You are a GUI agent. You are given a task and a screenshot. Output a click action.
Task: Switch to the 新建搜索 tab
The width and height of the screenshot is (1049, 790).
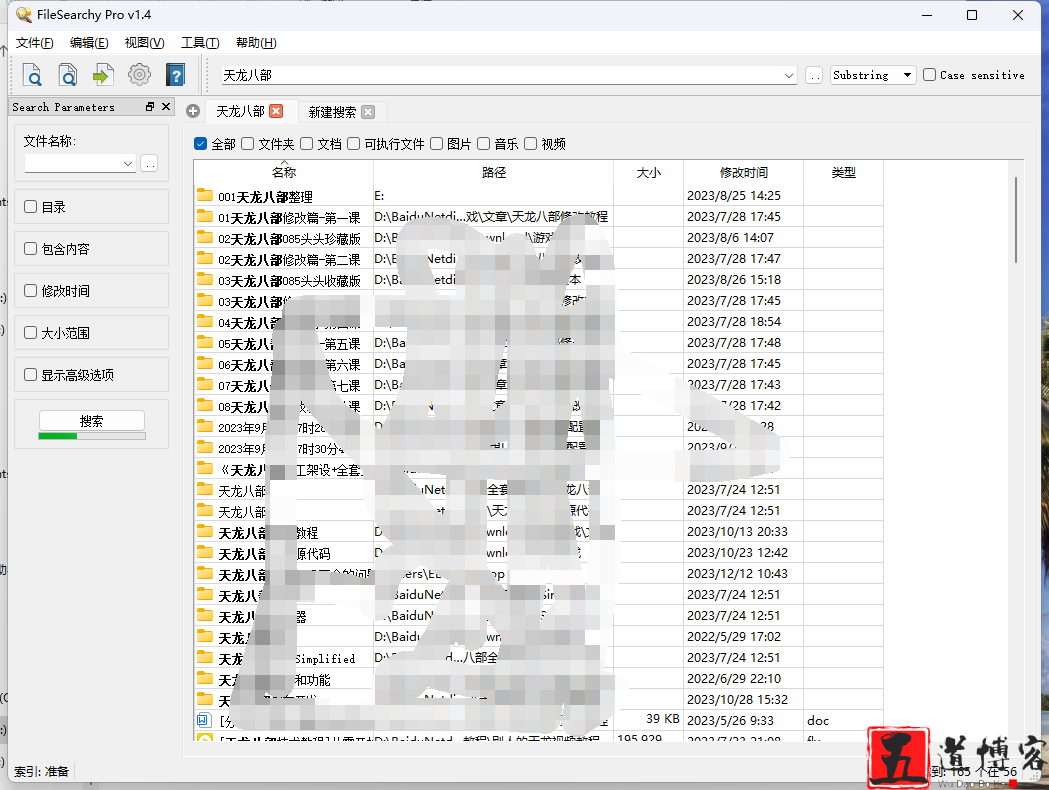(332, 112)
